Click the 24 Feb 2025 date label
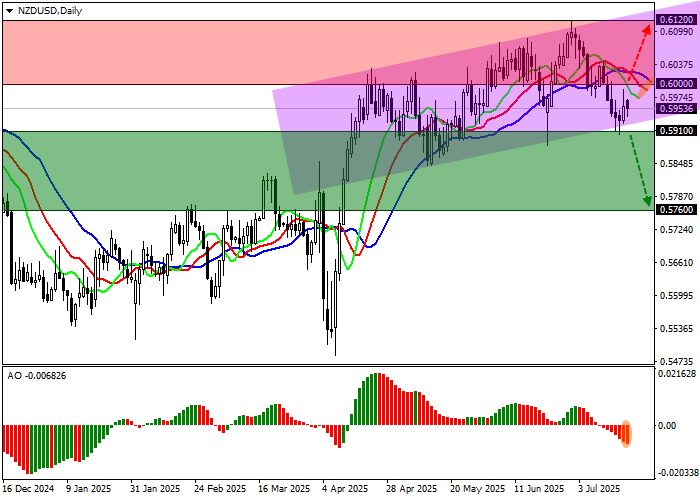This screenshot has height=500, width=700. [x=220, y=489]
